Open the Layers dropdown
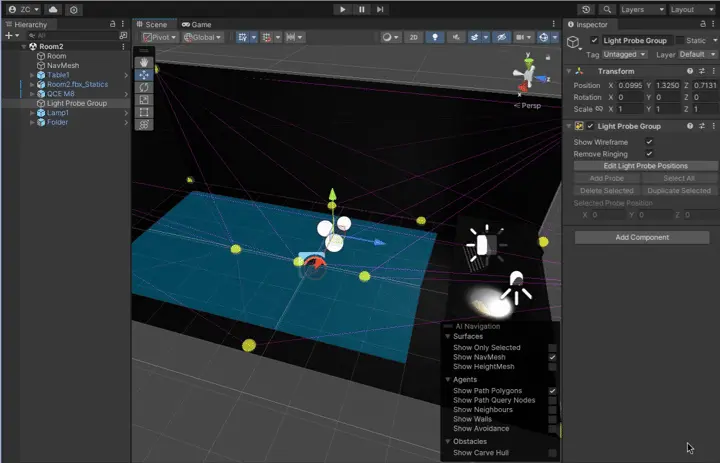 [x=642, y=9]
